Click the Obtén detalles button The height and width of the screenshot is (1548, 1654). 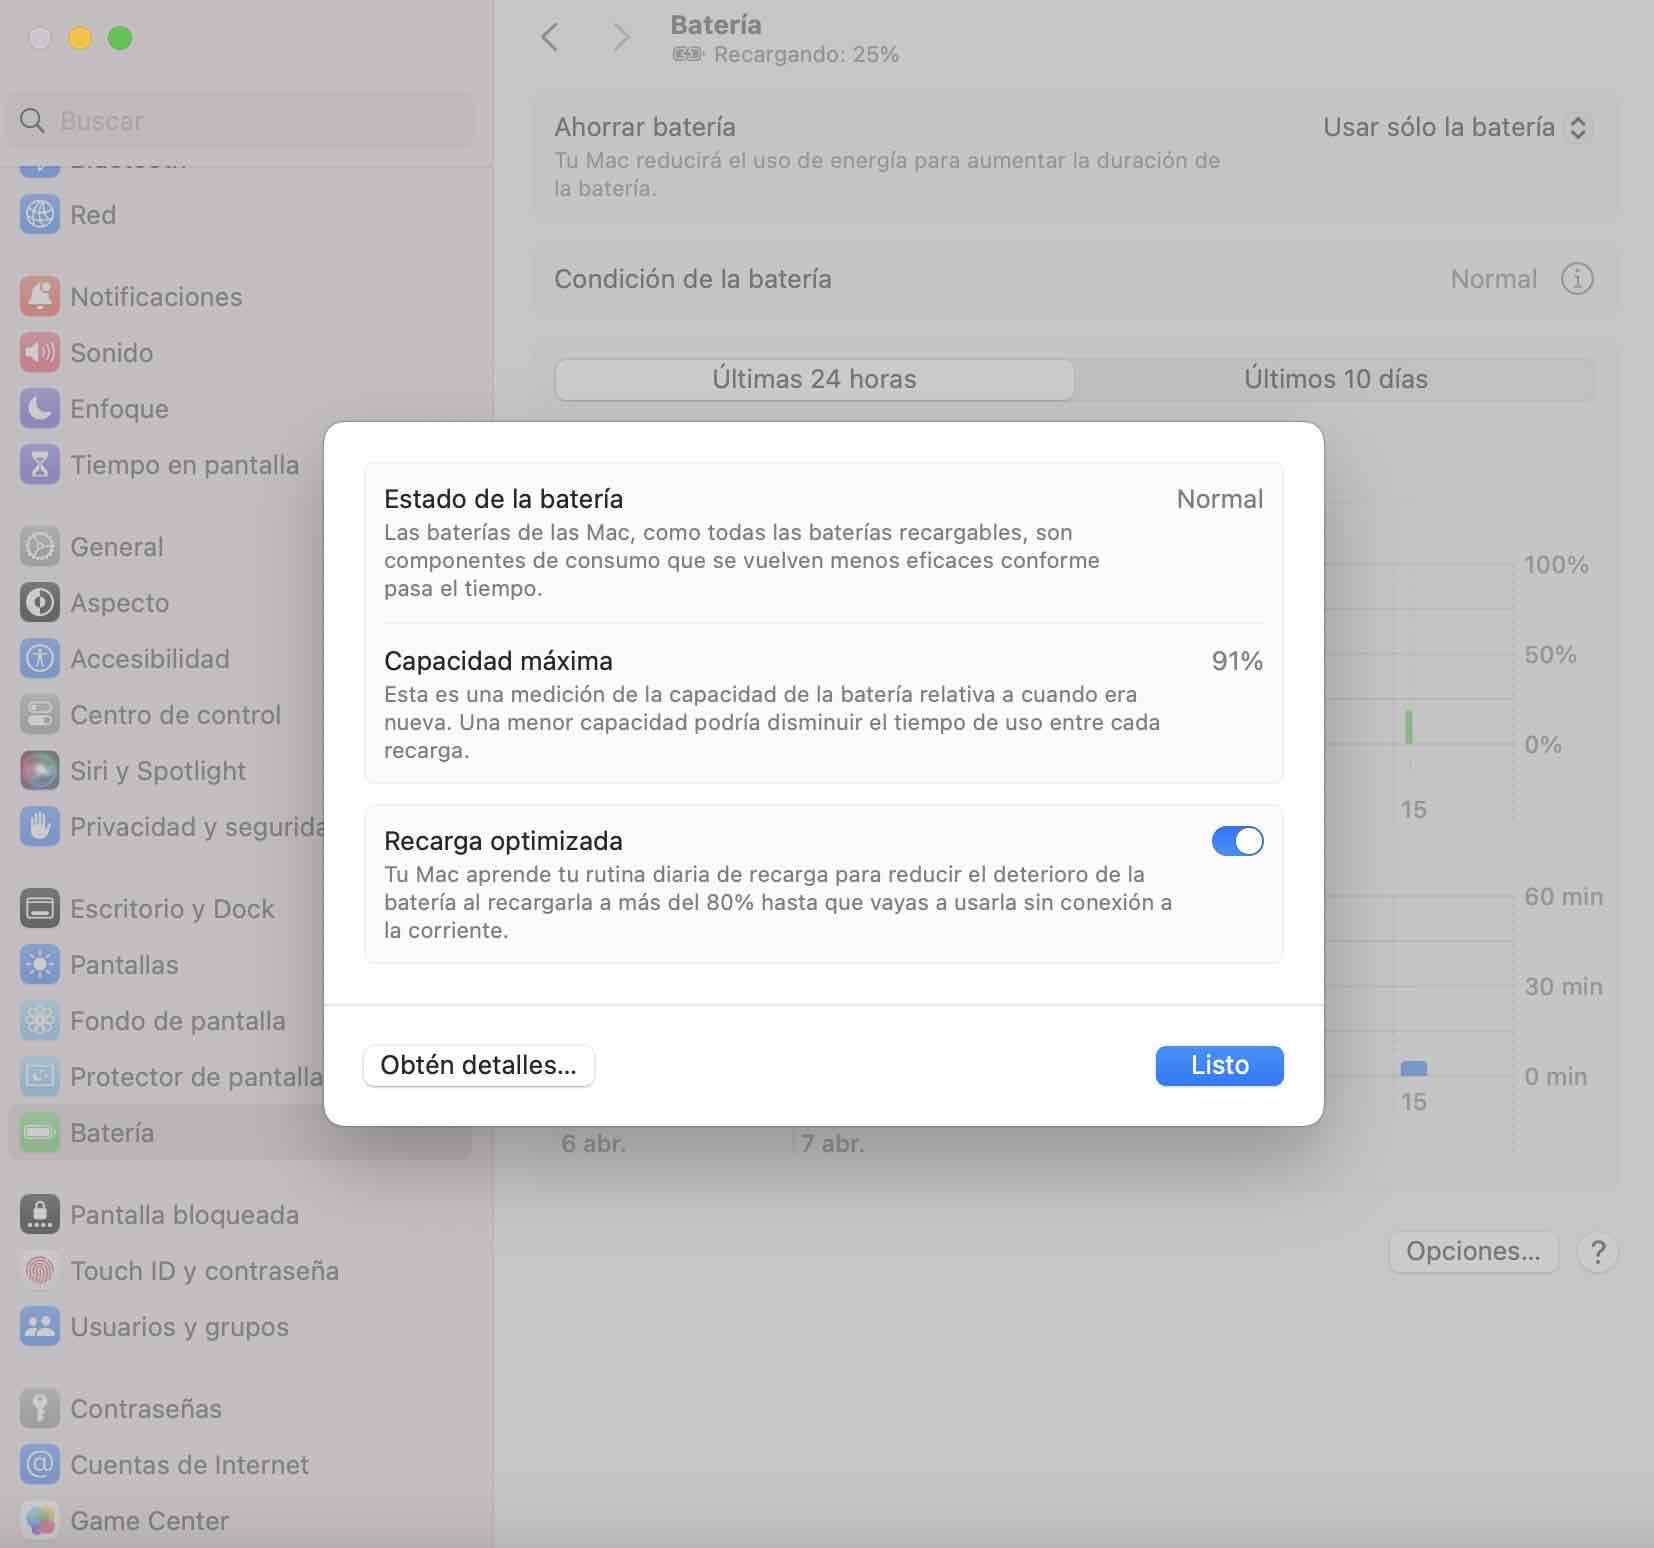point(478,1065)
